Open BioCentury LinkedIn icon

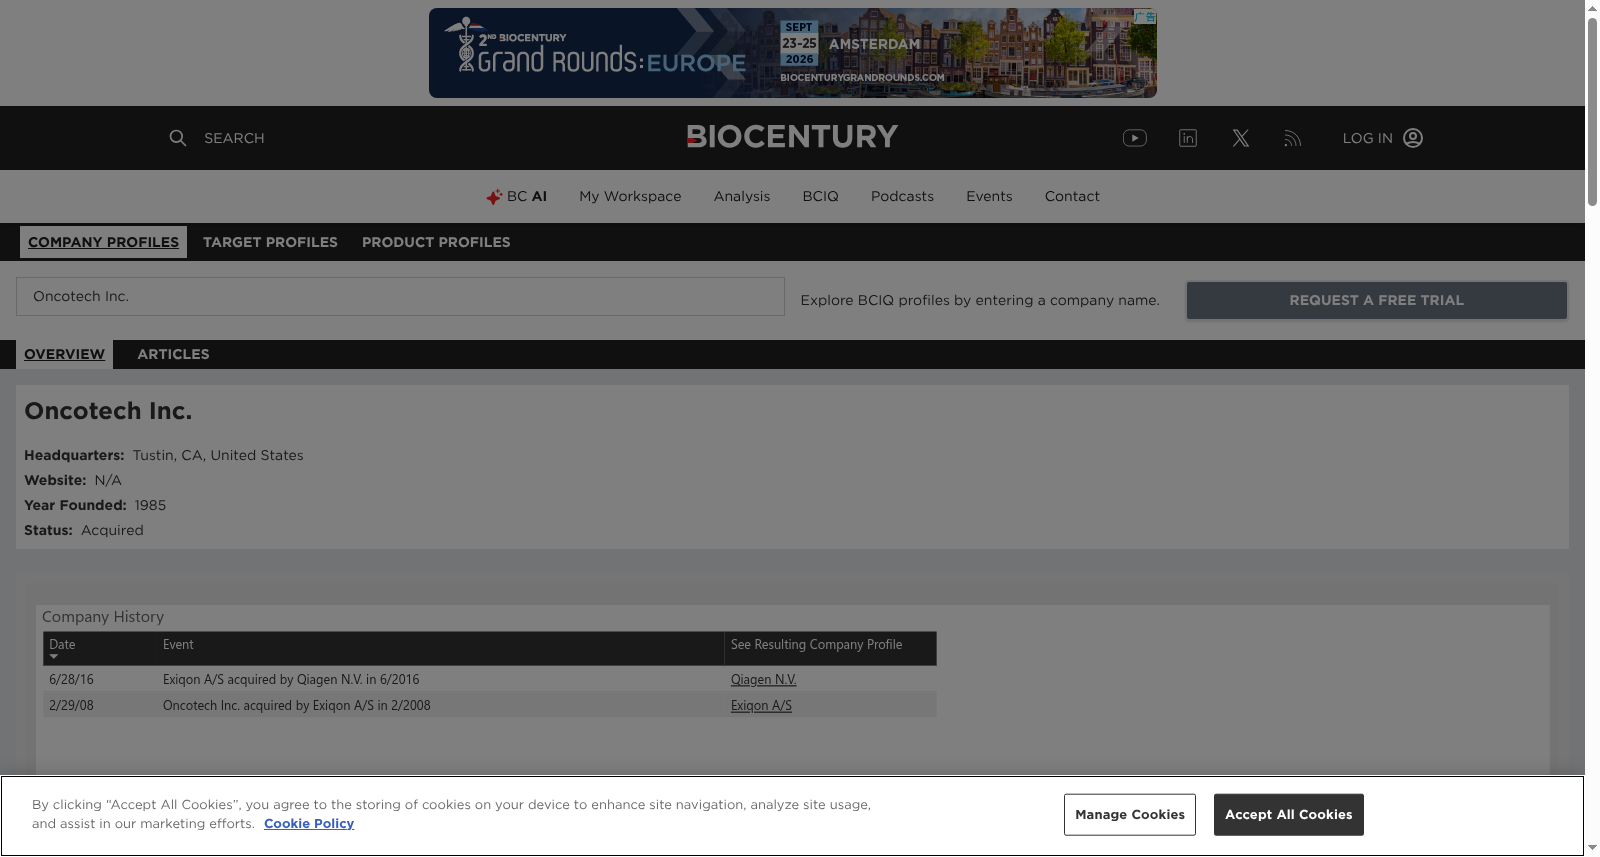click(1188, 138)
